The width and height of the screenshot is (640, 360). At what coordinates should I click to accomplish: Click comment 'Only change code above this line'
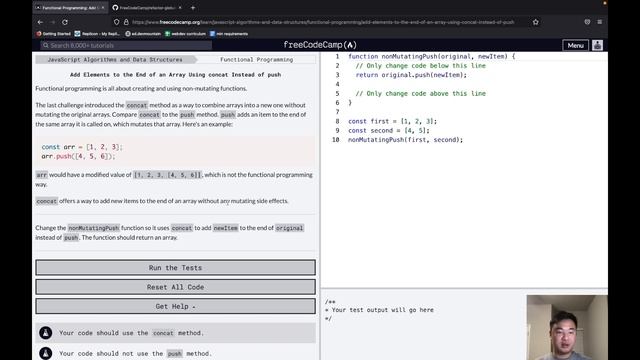[420, 93]
